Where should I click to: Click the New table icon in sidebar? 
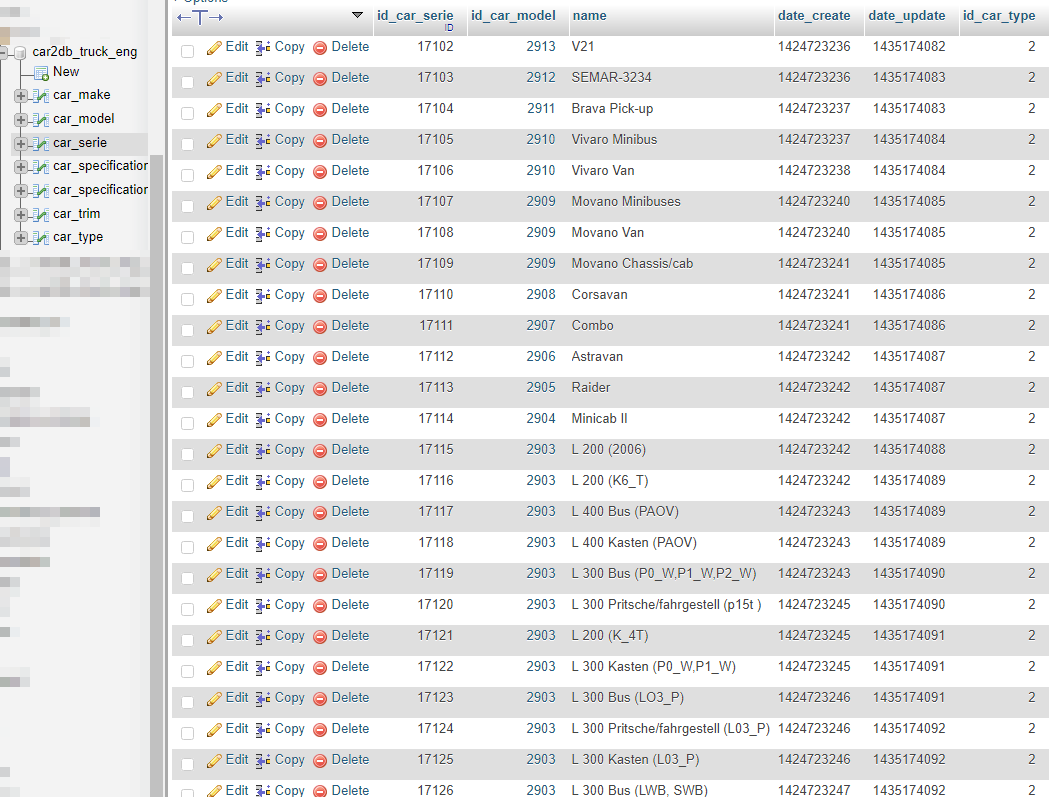[41, 72]
